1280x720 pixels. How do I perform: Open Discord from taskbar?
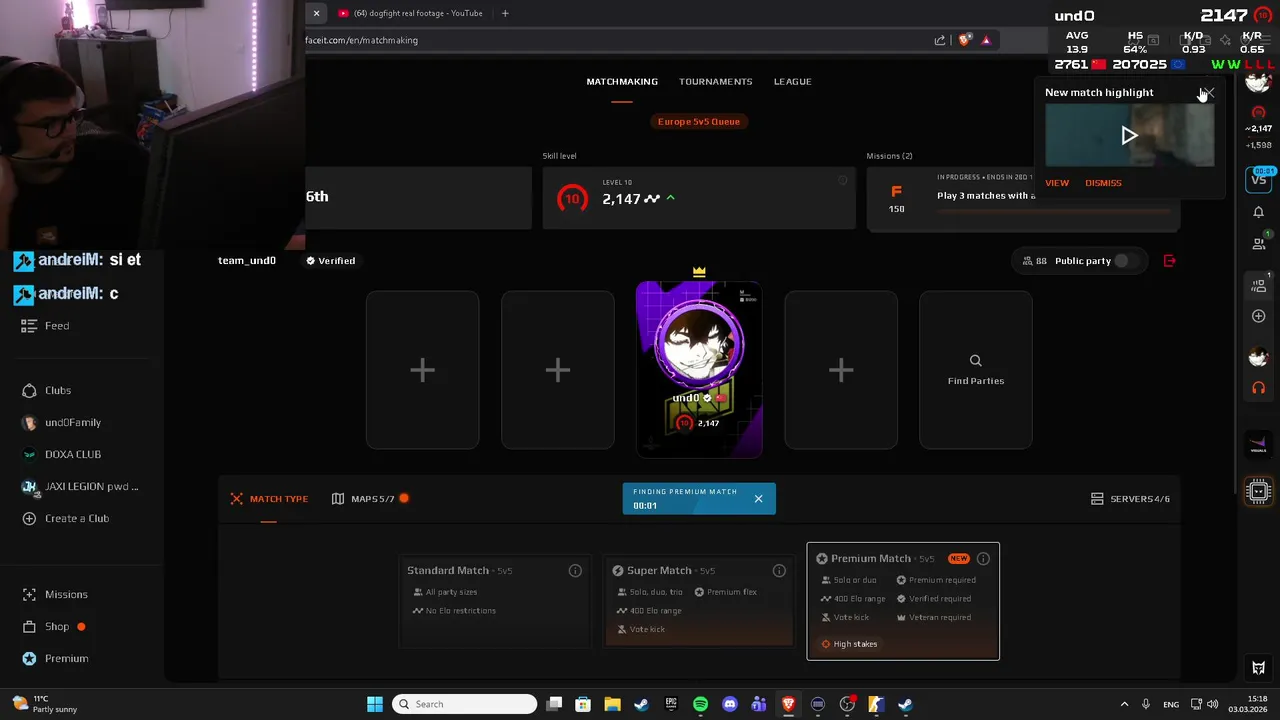[730, 704]
